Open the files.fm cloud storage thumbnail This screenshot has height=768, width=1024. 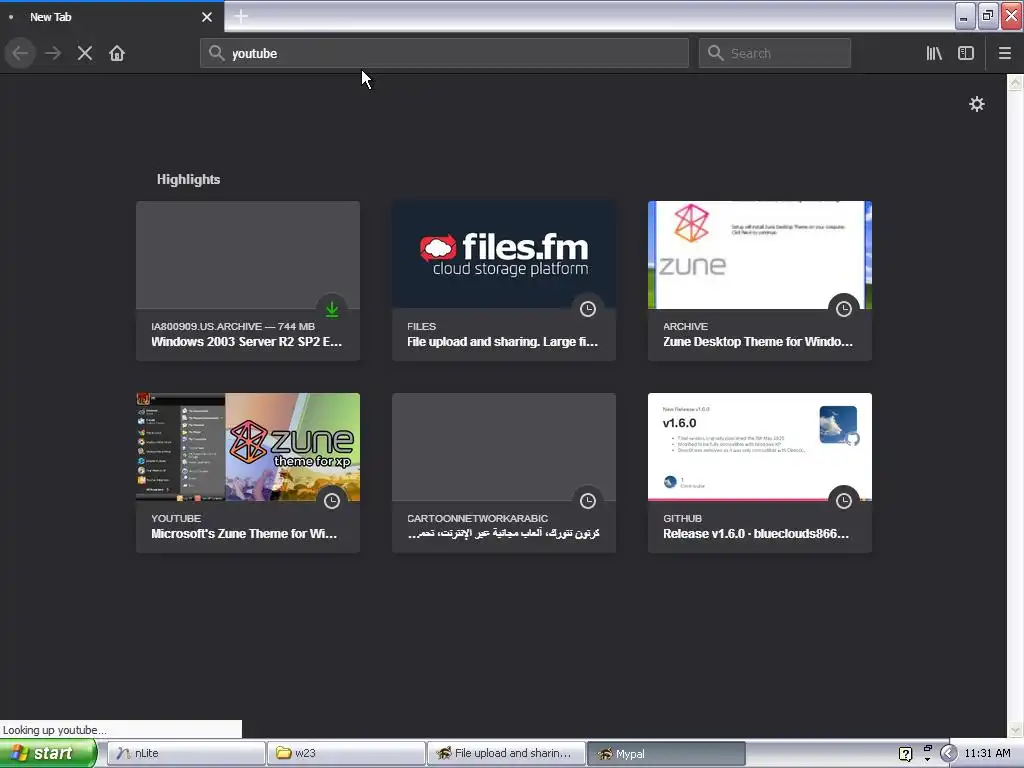(x=504, y=255)
